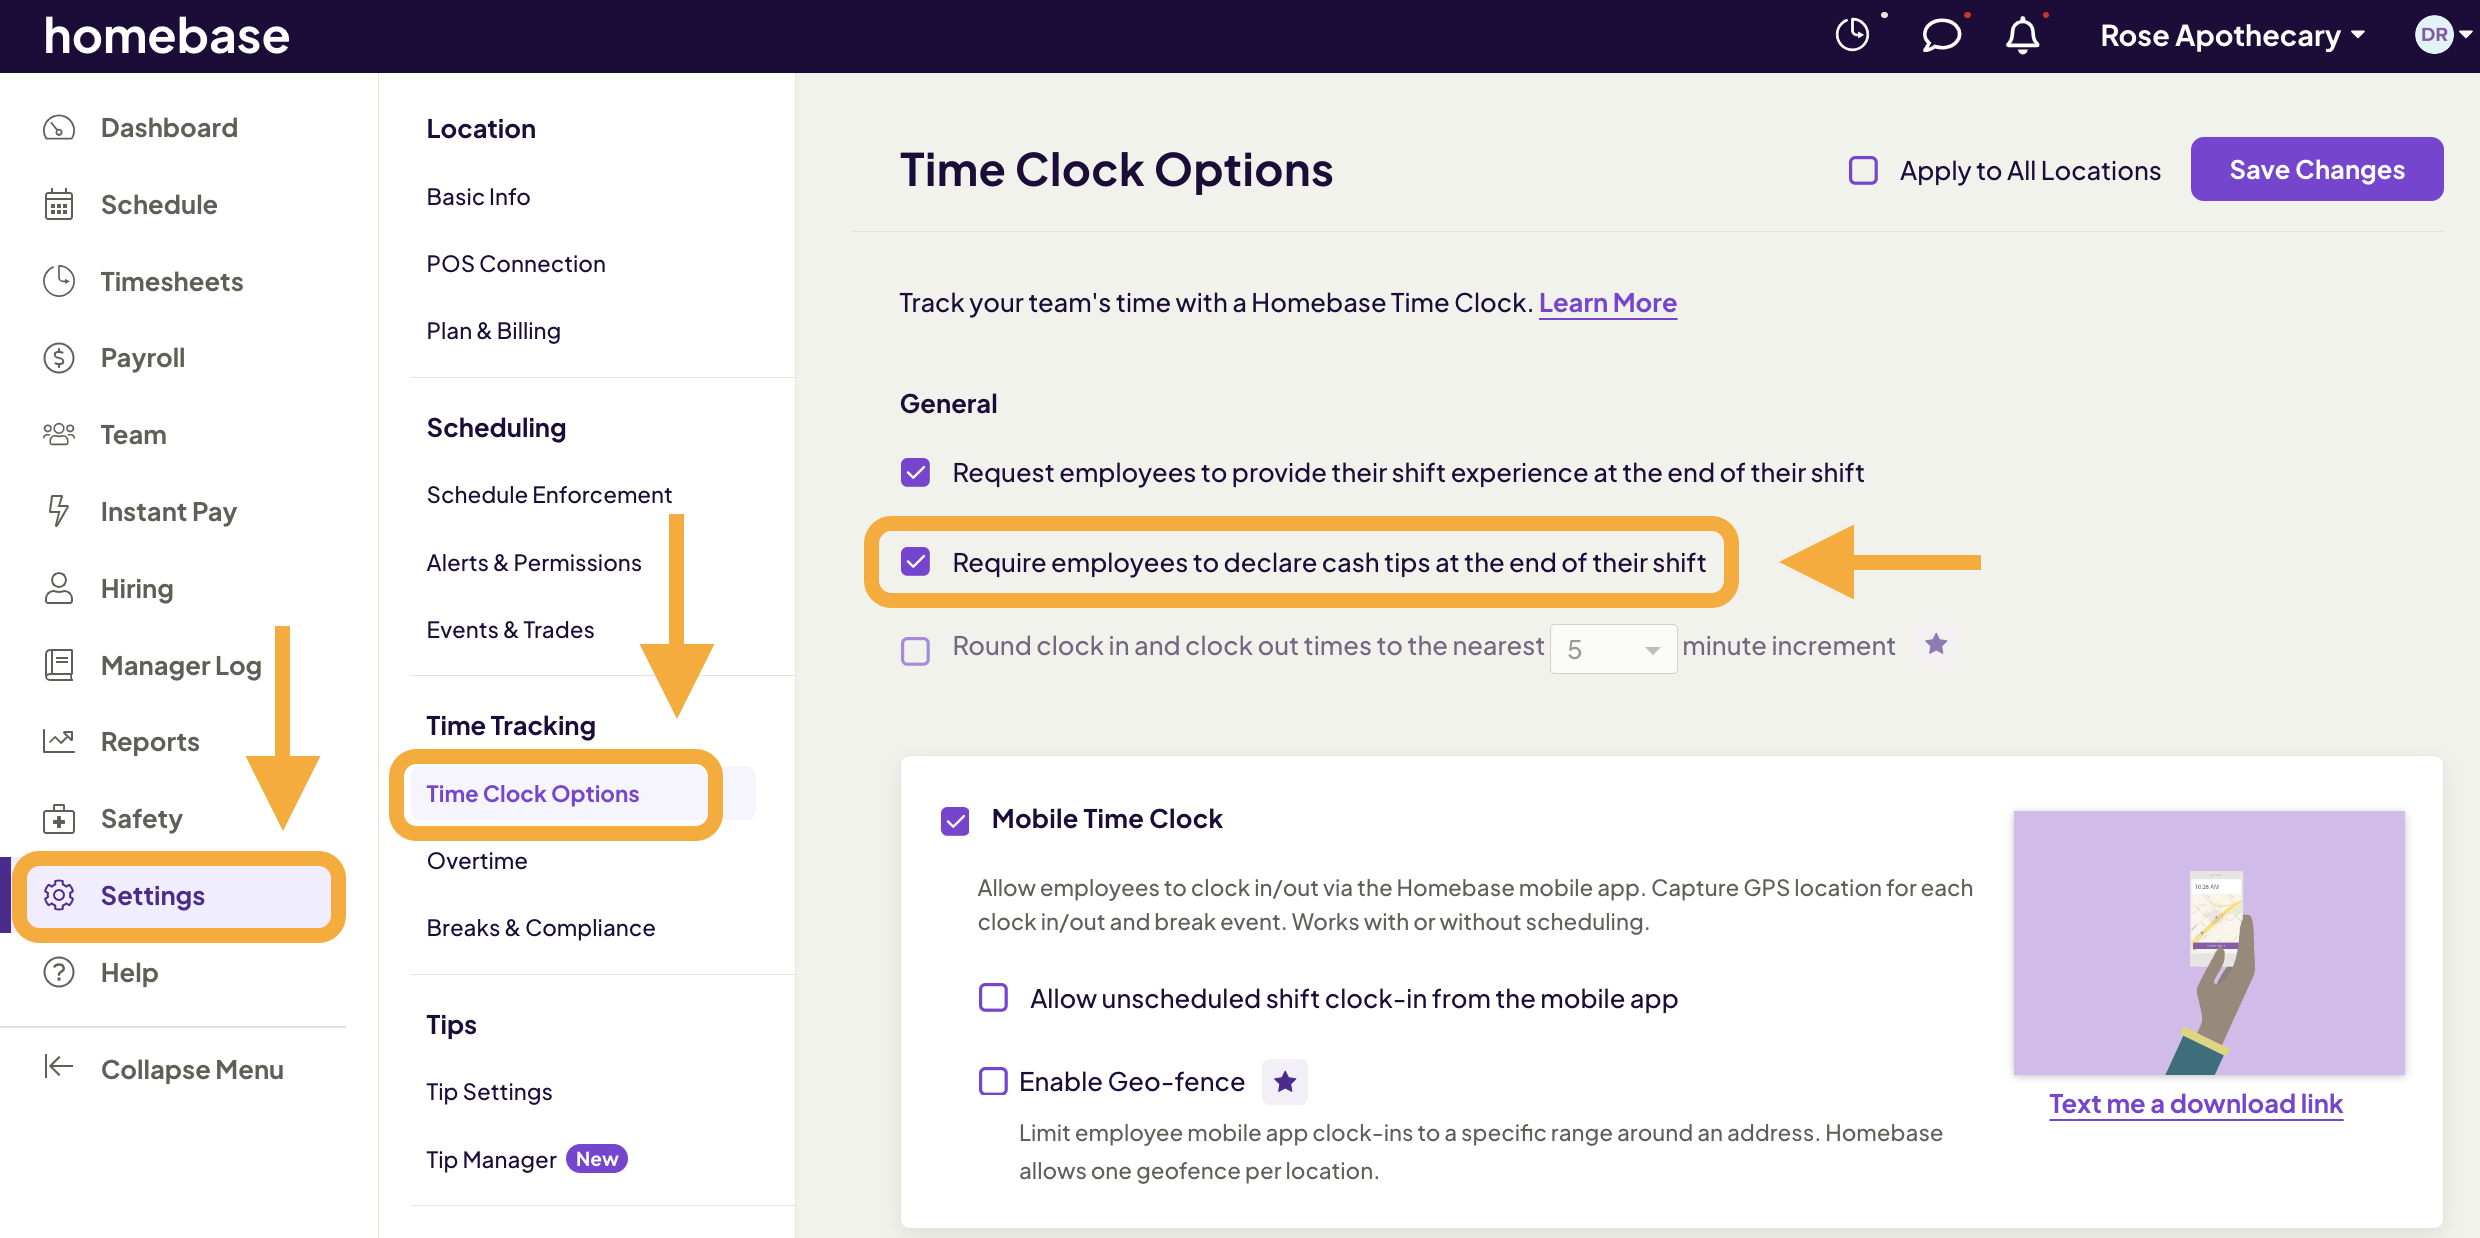
Task: Uncheck Require employees to declare cash tips
Action: 915,562
